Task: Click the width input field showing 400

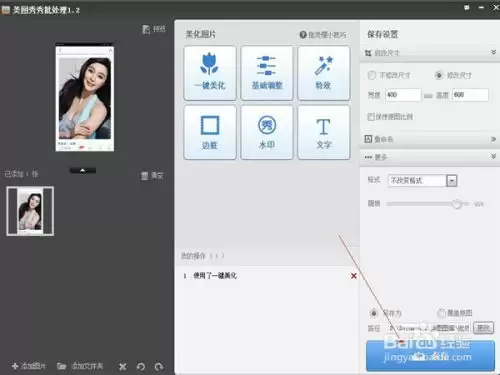Action: click(403, 95)
